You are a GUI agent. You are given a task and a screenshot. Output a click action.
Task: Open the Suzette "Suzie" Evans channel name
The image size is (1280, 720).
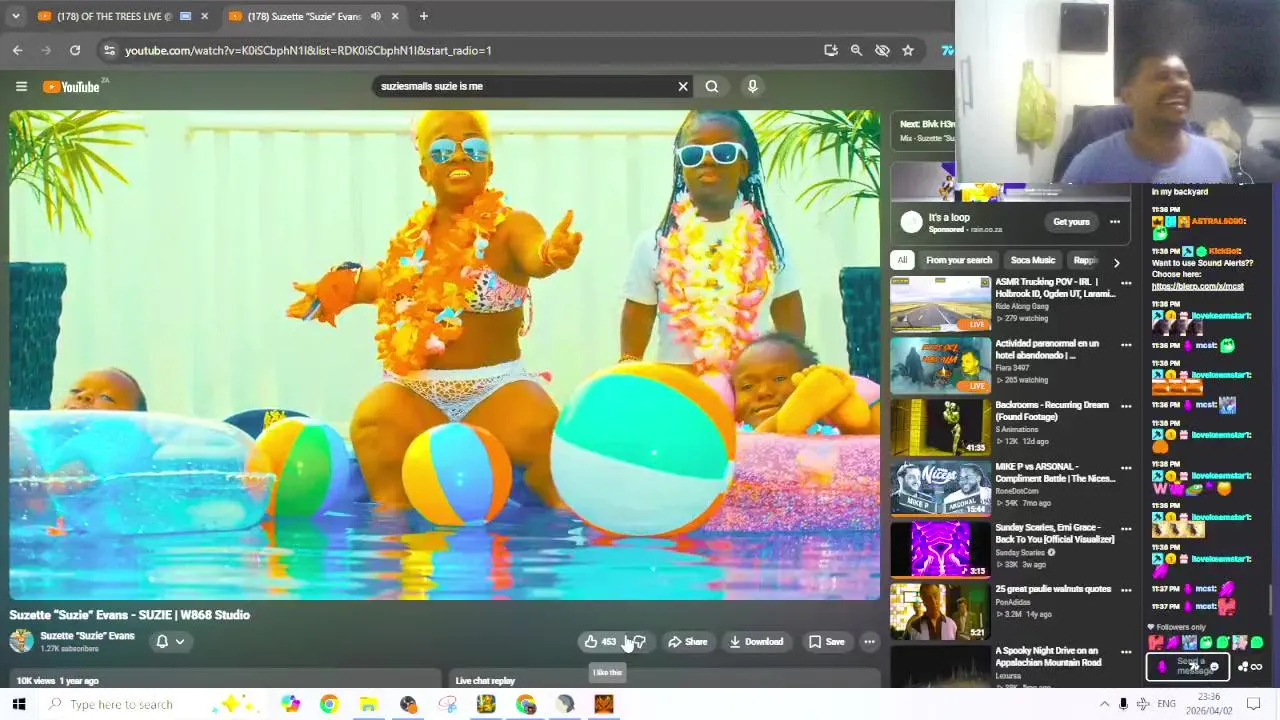pos(87,636)
